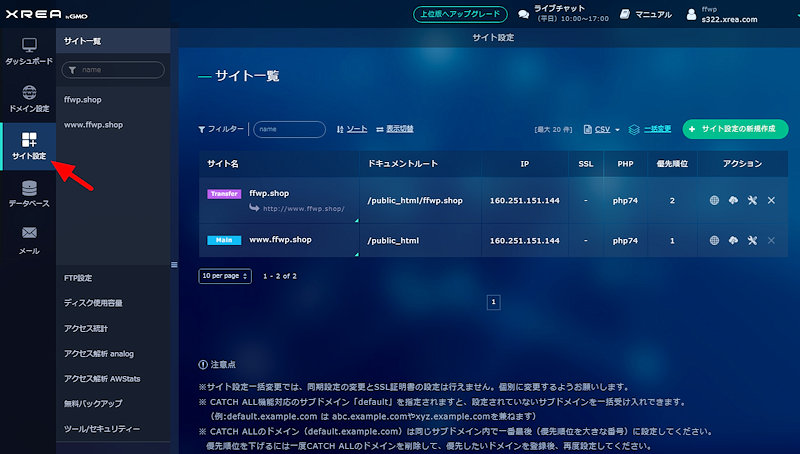Click cloud upload icon for www.ffwp.shop row
This screenshot has height=454, width=800.
(x=733, y=241)
